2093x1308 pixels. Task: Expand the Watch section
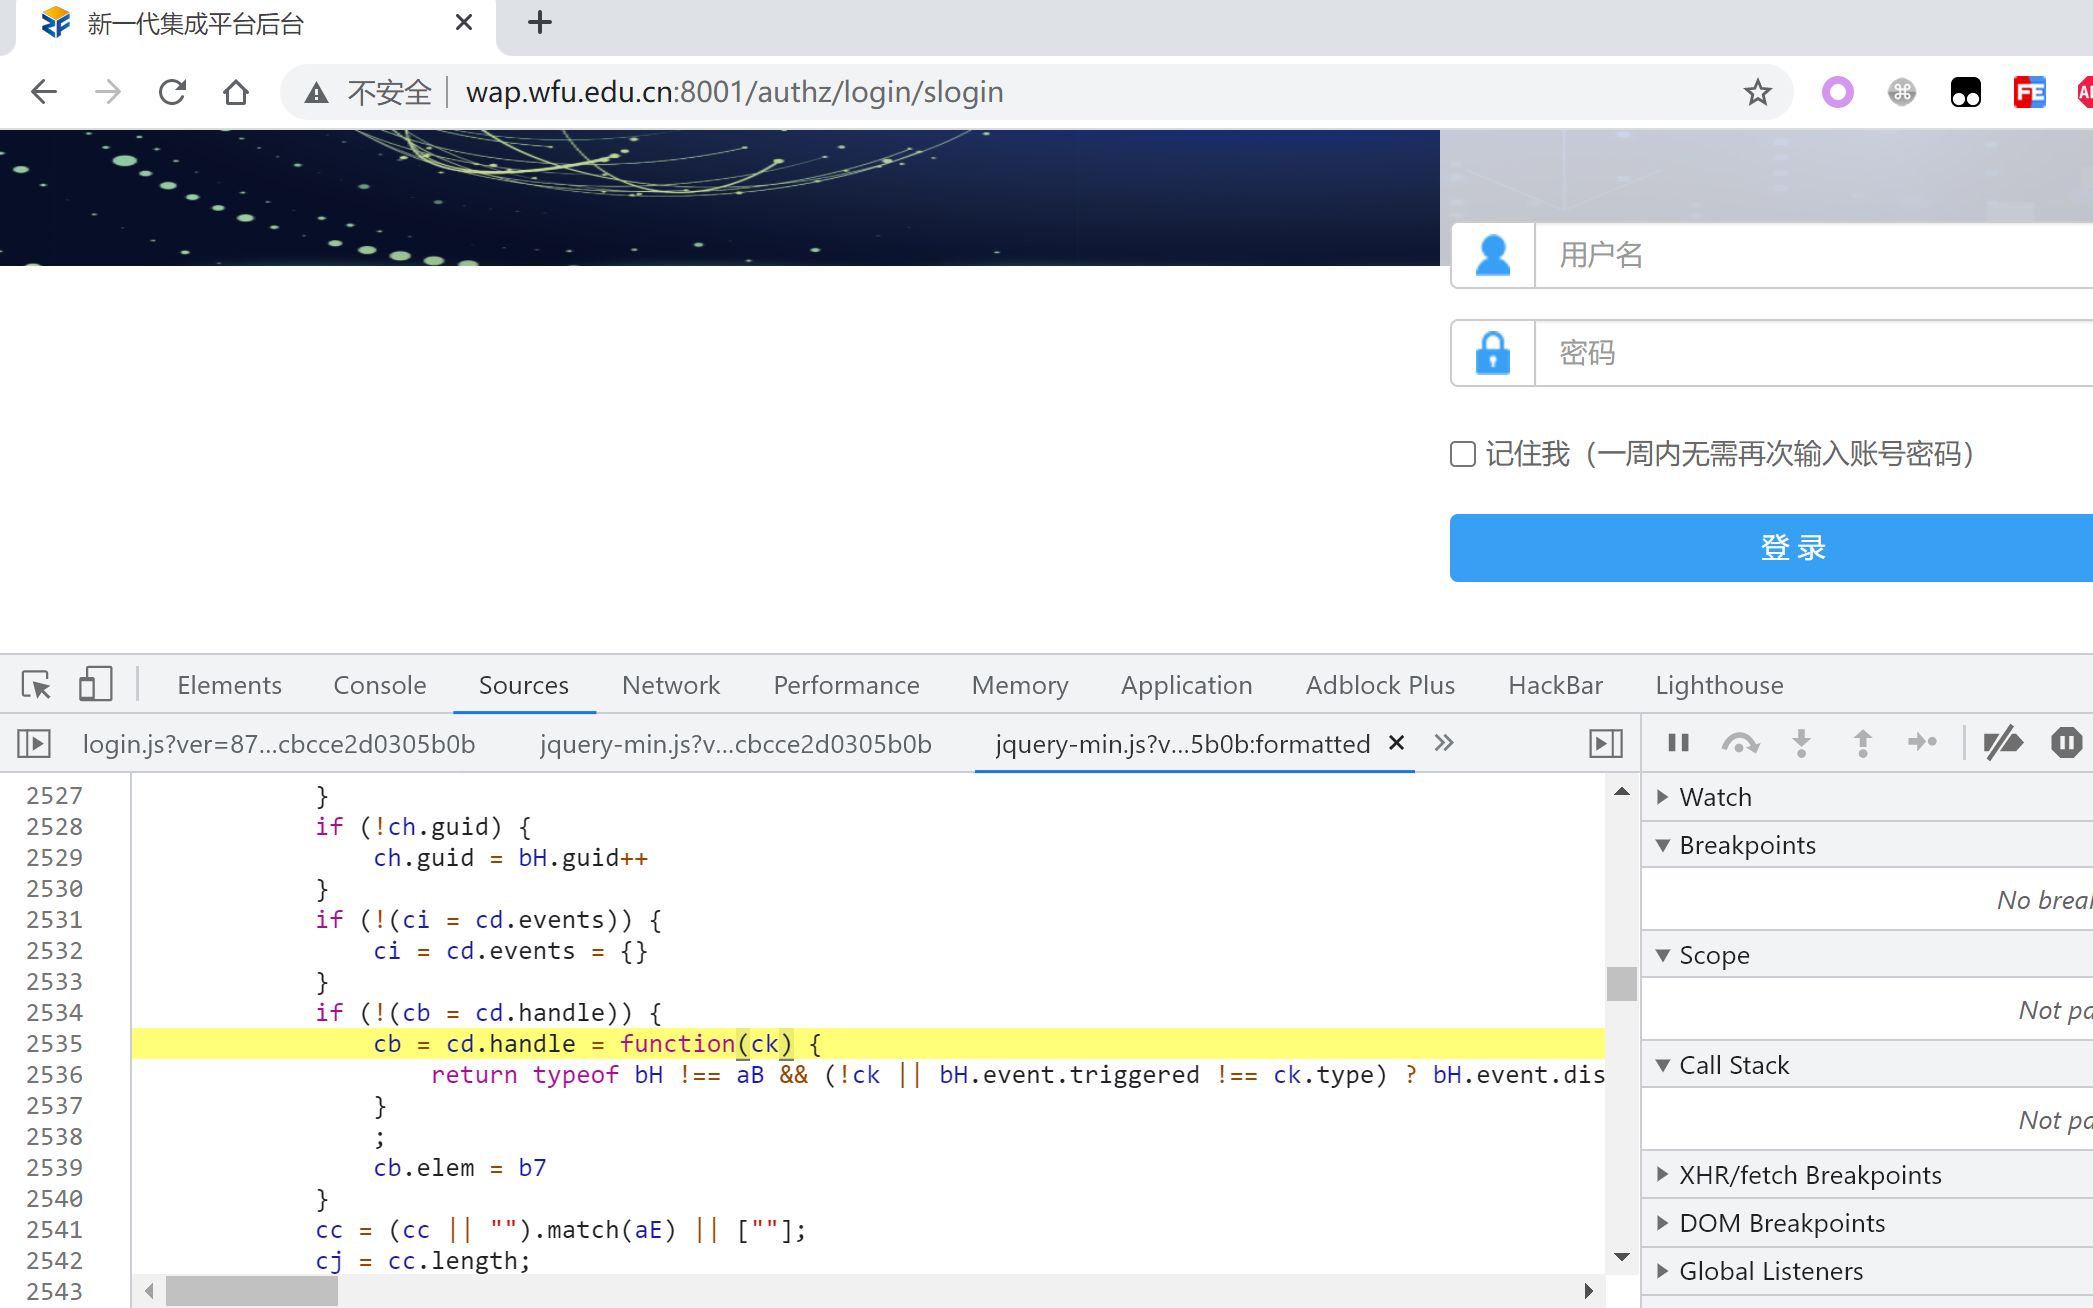(x=1715, y=797)
